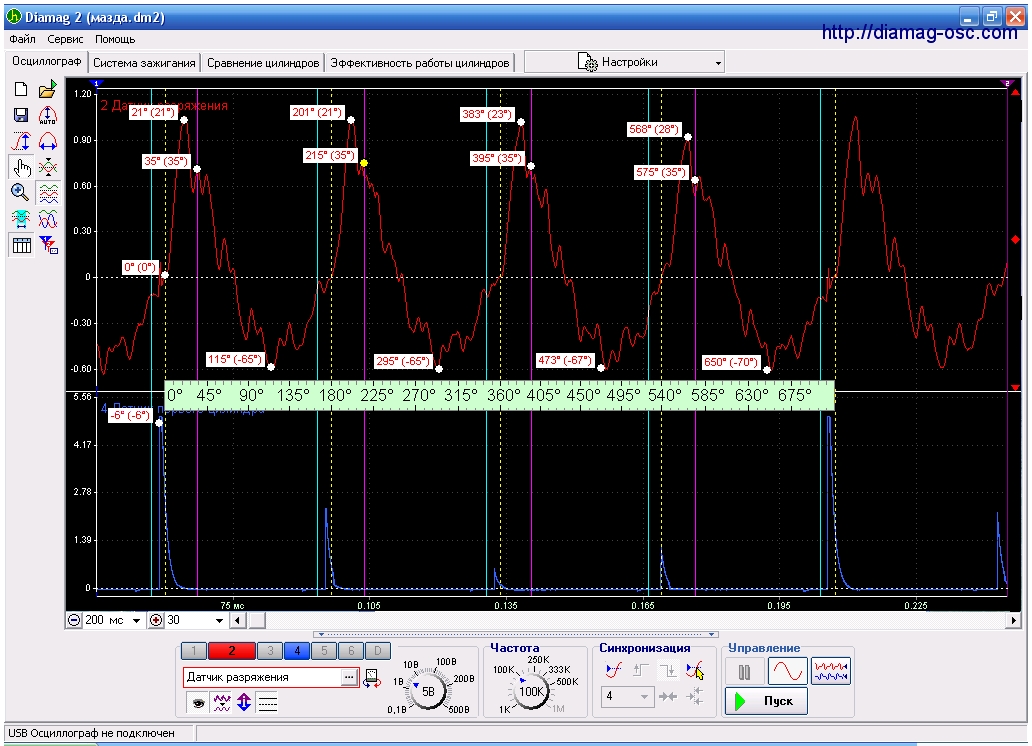Toggle channel 3 button
Screen dimensions: 1032x746
pyautogui.click(x=270, y=651)
